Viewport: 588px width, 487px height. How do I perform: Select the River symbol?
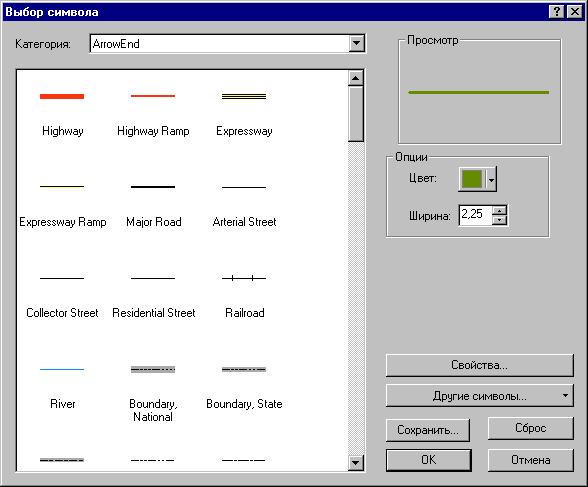(x=62, y=386)
